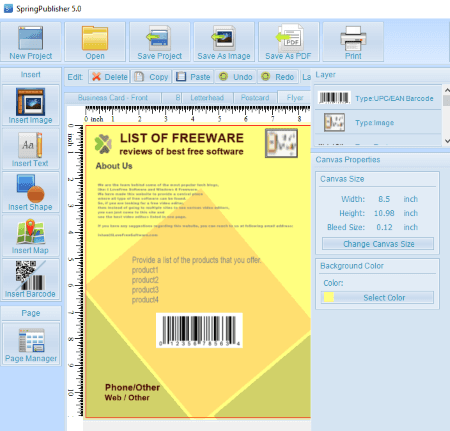This screenshot has width=450, height=431.
Task: Select the Web / Other text
Action: [127, 398]
